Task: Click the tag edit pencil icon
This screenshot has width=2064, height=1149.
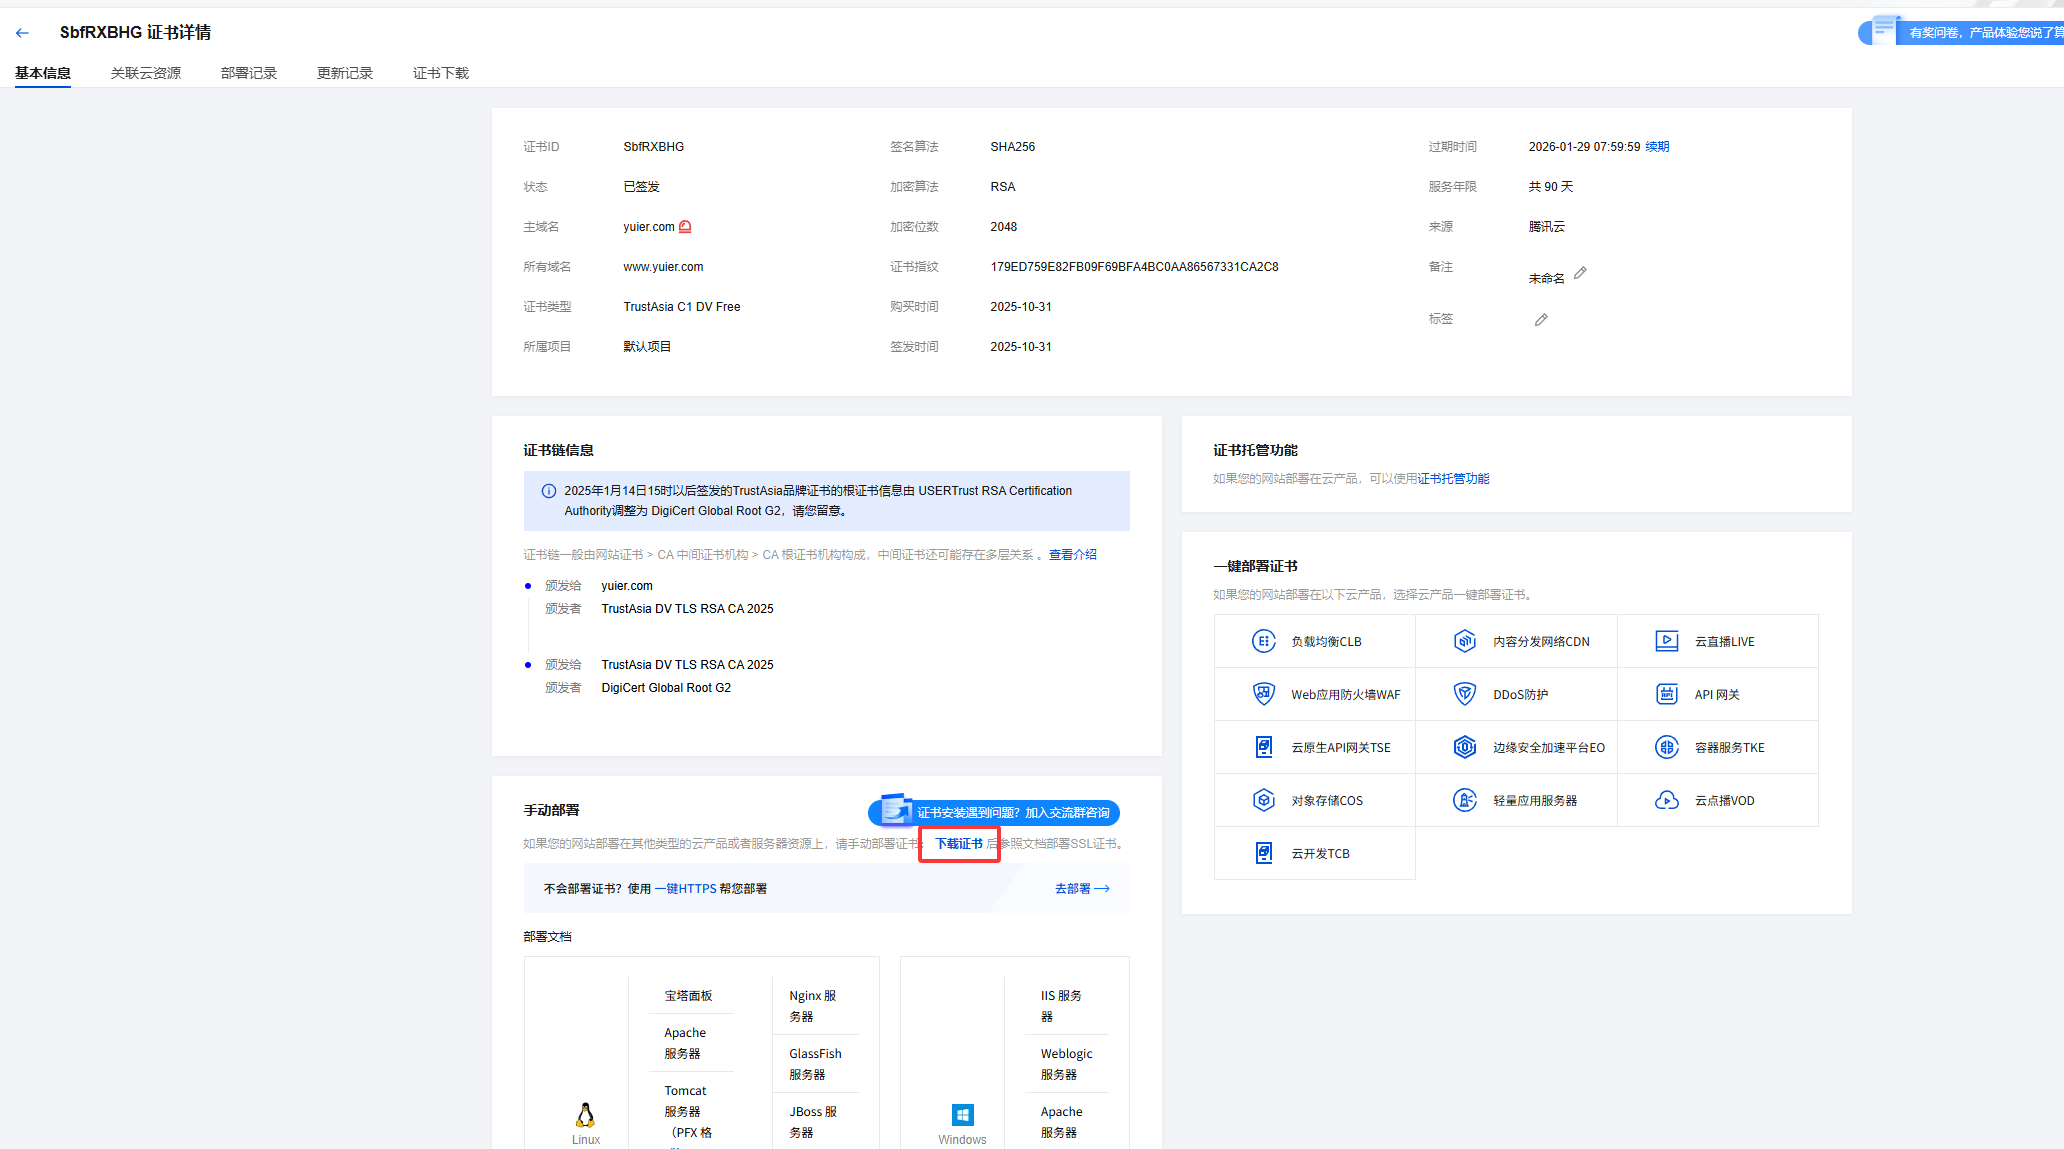Action: click(x=1541, y=320)
